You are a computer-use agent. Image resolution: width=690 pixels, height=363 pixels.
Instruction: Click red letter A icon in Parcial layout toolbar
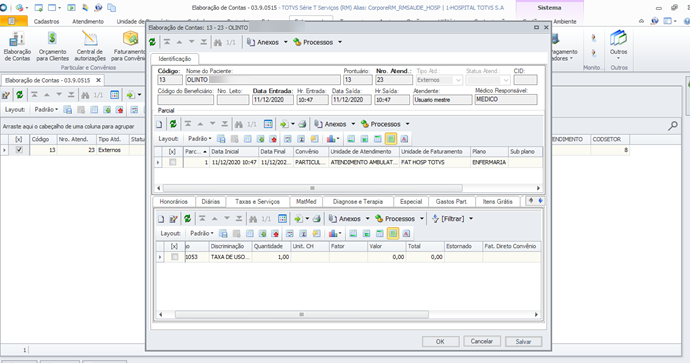click(404, 139)
